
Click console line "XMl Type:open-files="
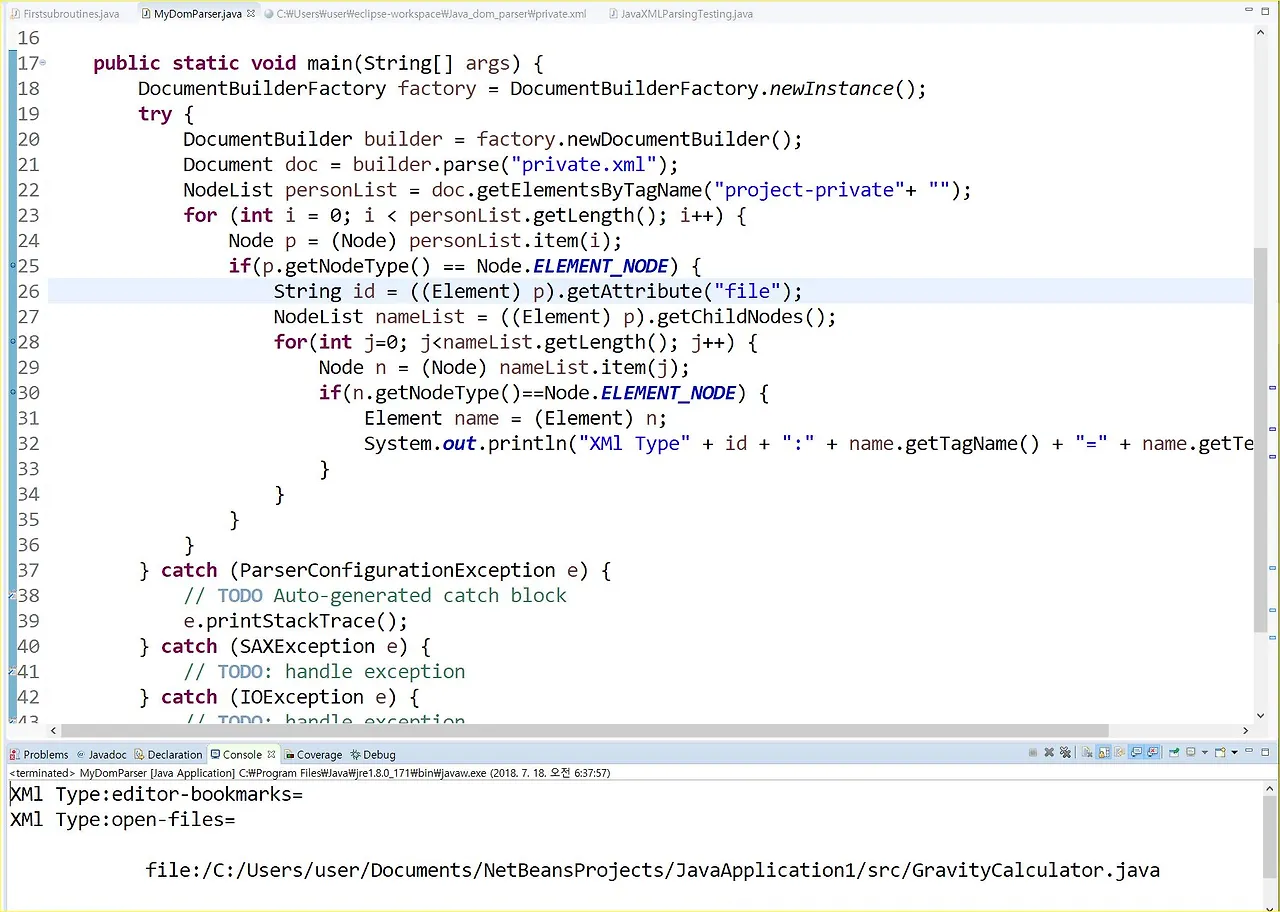coord(122,820)
